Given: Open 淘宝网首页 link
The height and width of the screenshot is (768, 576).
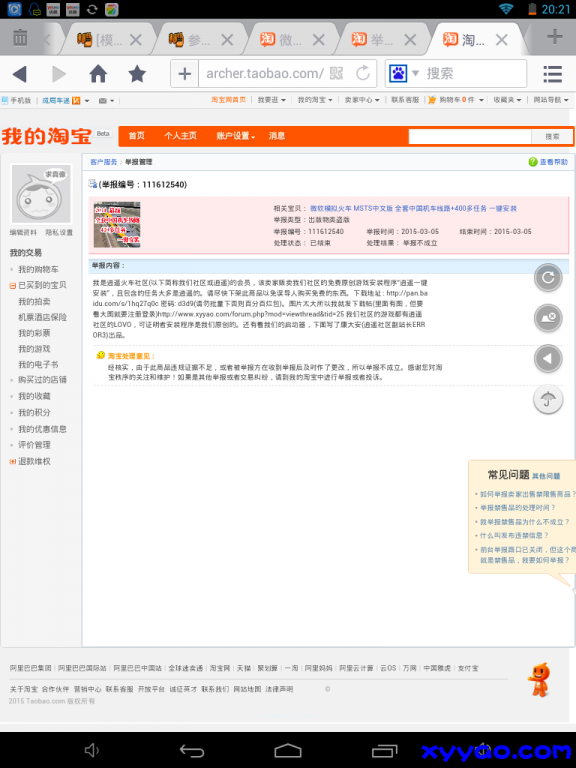Looking at the screenshot, I should pos(228,100).
